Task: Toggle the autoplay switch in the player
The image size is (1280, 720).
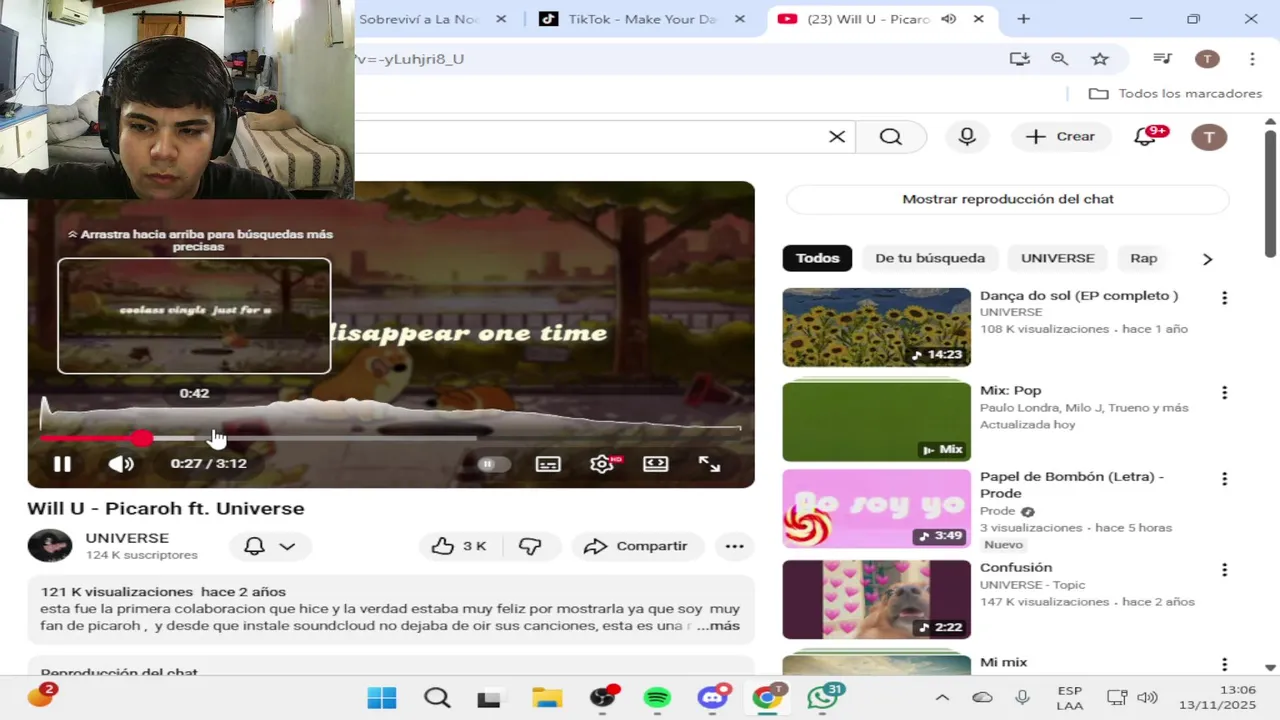Action: [493, 464]
